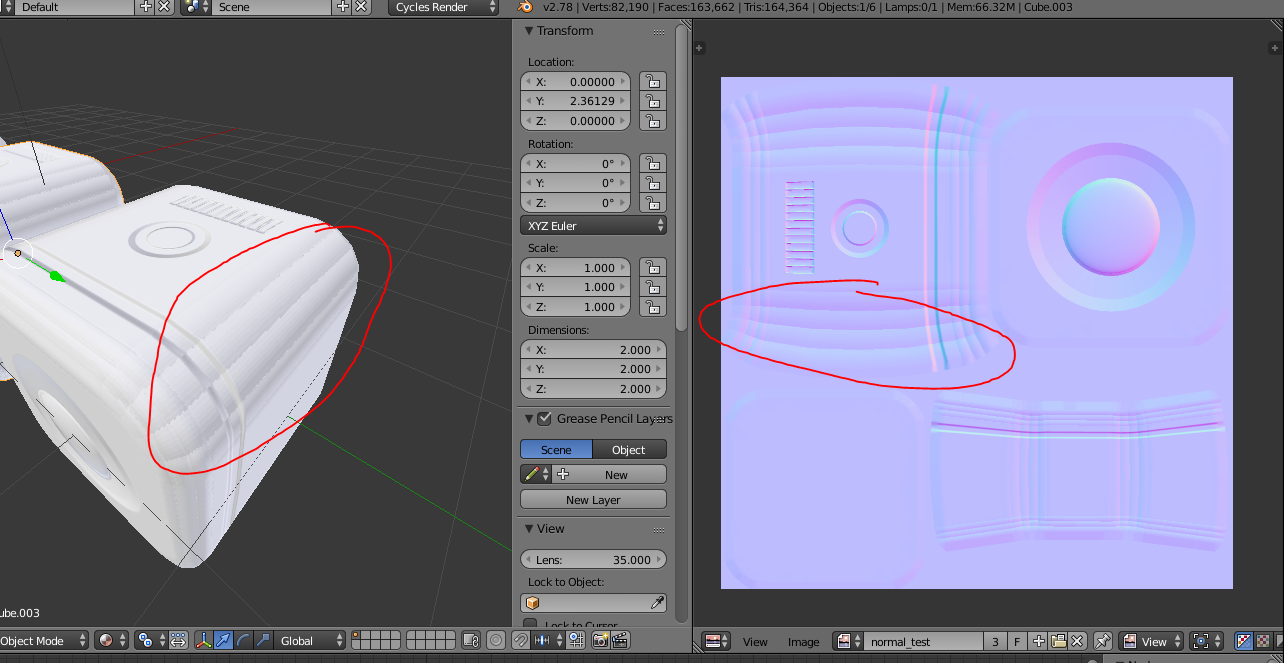Click the UV/Image editor type icon
Image resolution: width=1284 pixels, height=663 pixels.
click(714, 641)
